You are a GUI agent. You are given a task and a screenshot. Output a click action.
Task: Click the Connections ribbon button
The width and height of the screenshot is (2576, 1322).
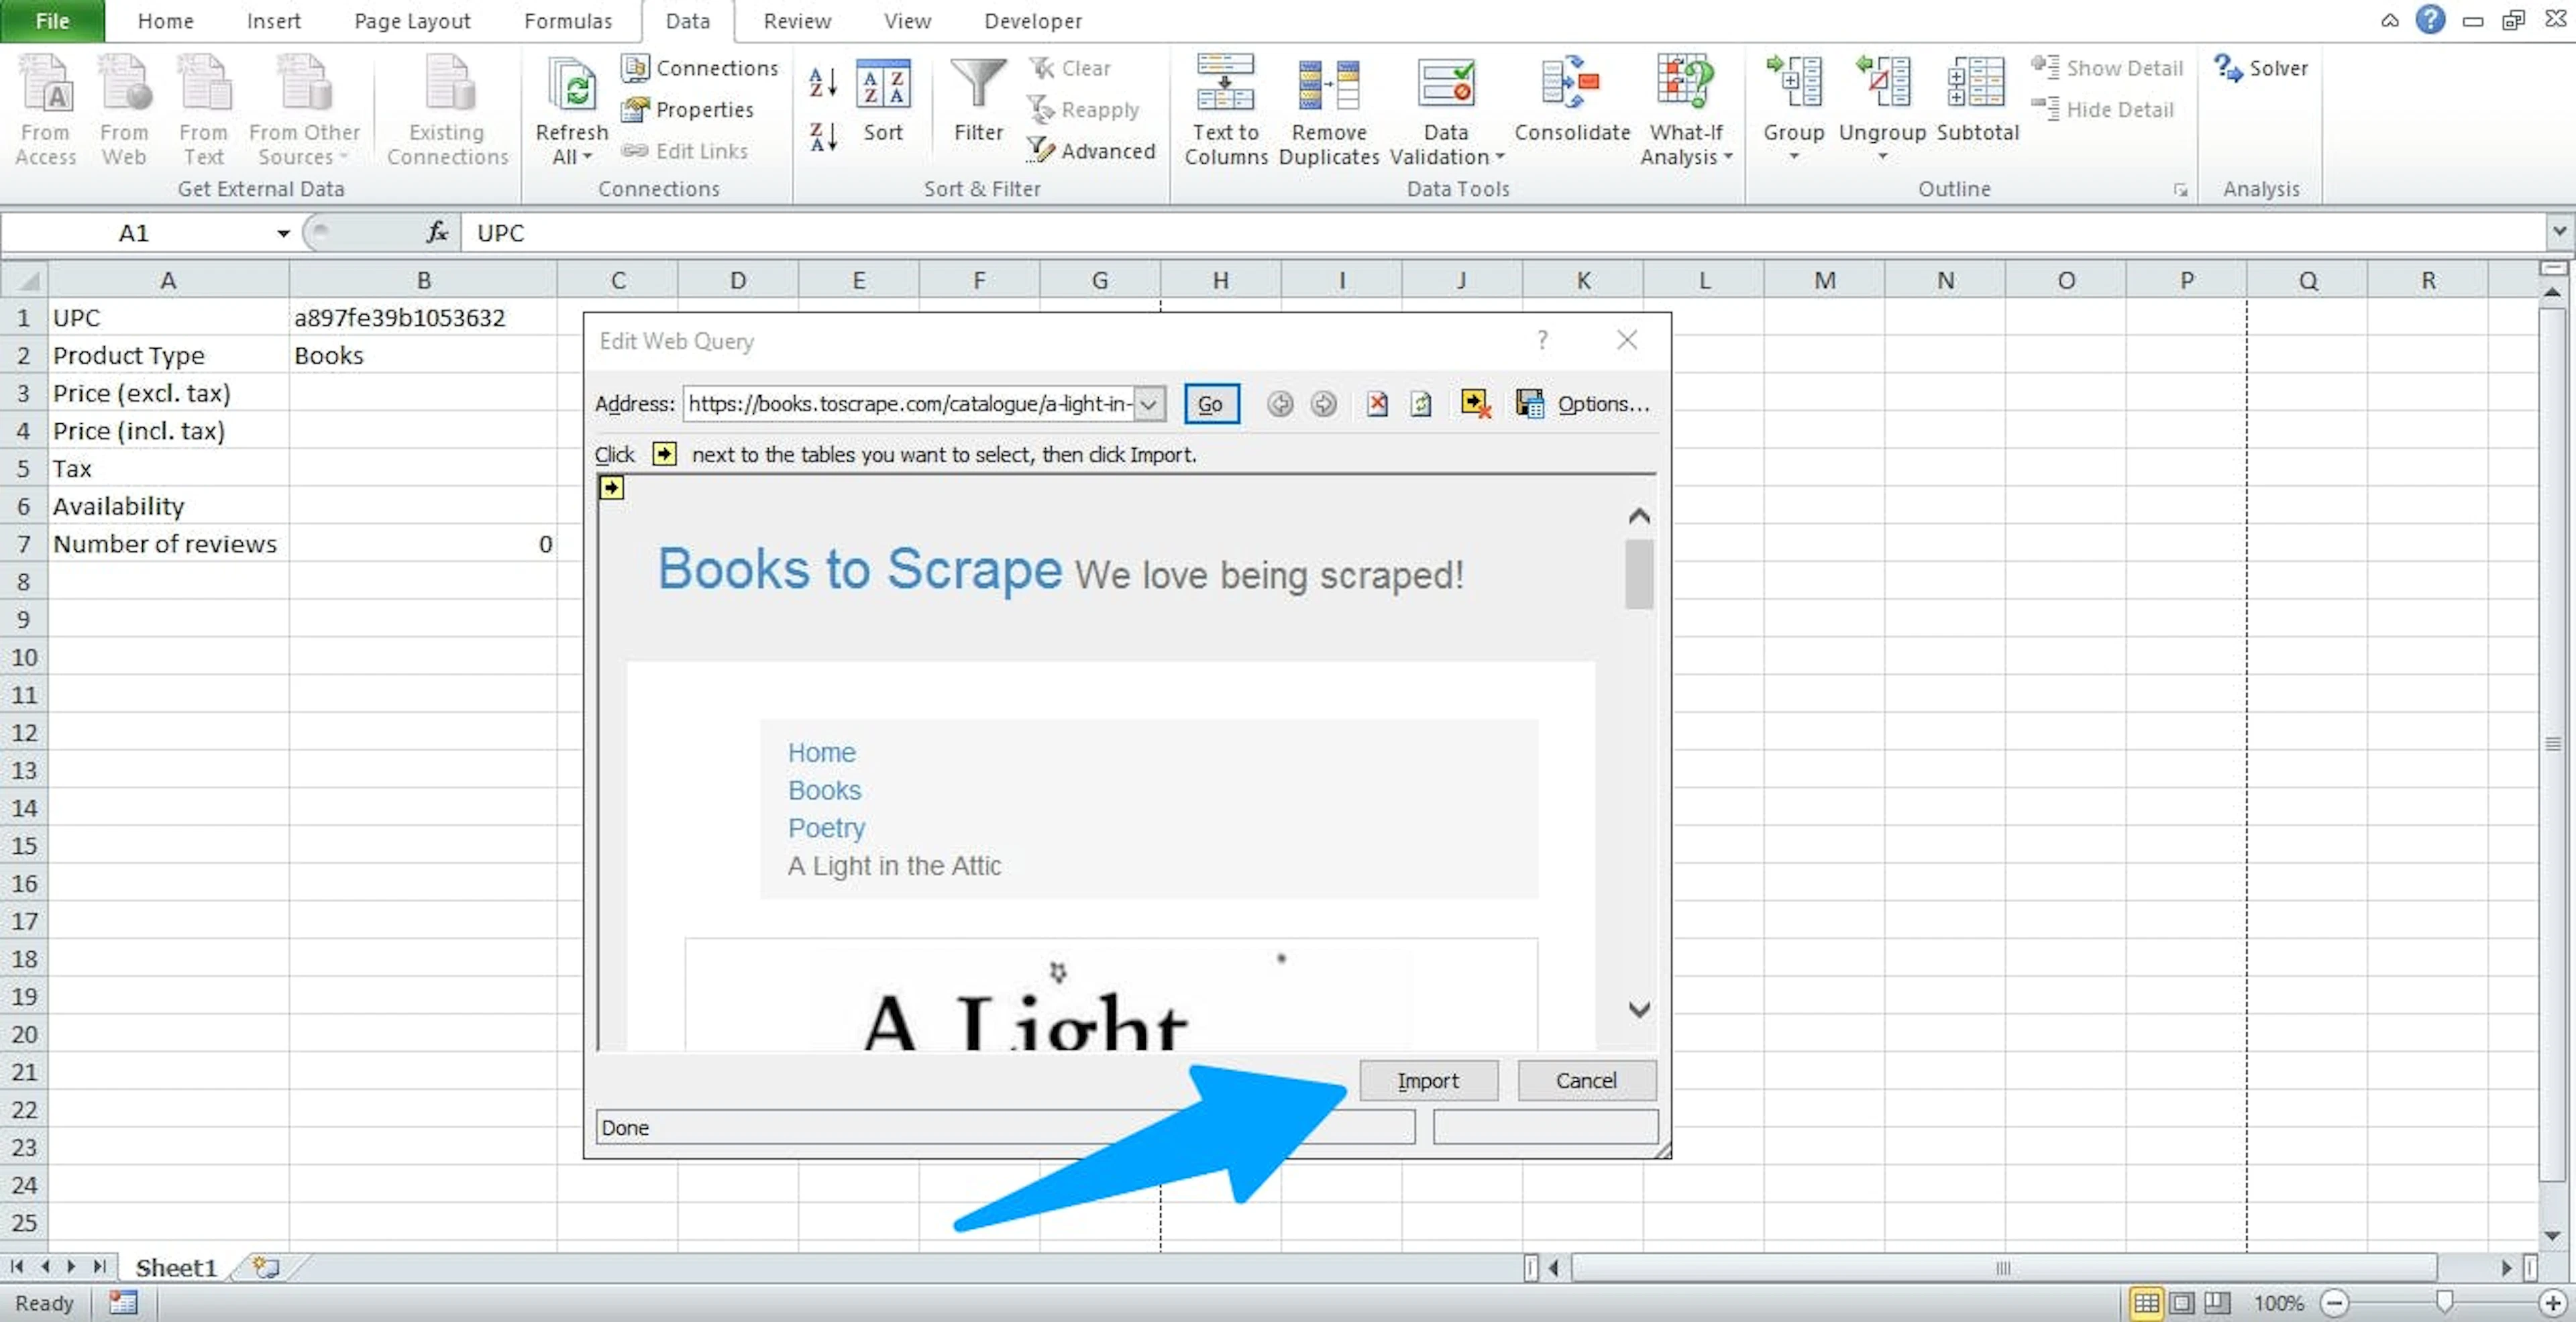pos(700,68)
